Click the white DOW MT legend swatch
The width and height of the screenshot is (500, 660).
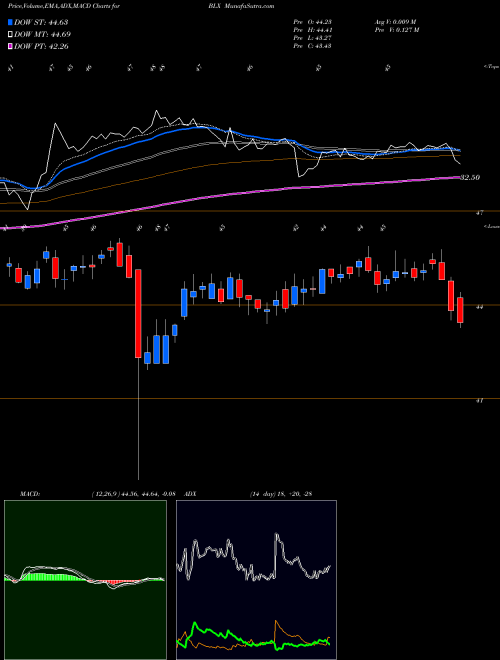pos(10,35)
